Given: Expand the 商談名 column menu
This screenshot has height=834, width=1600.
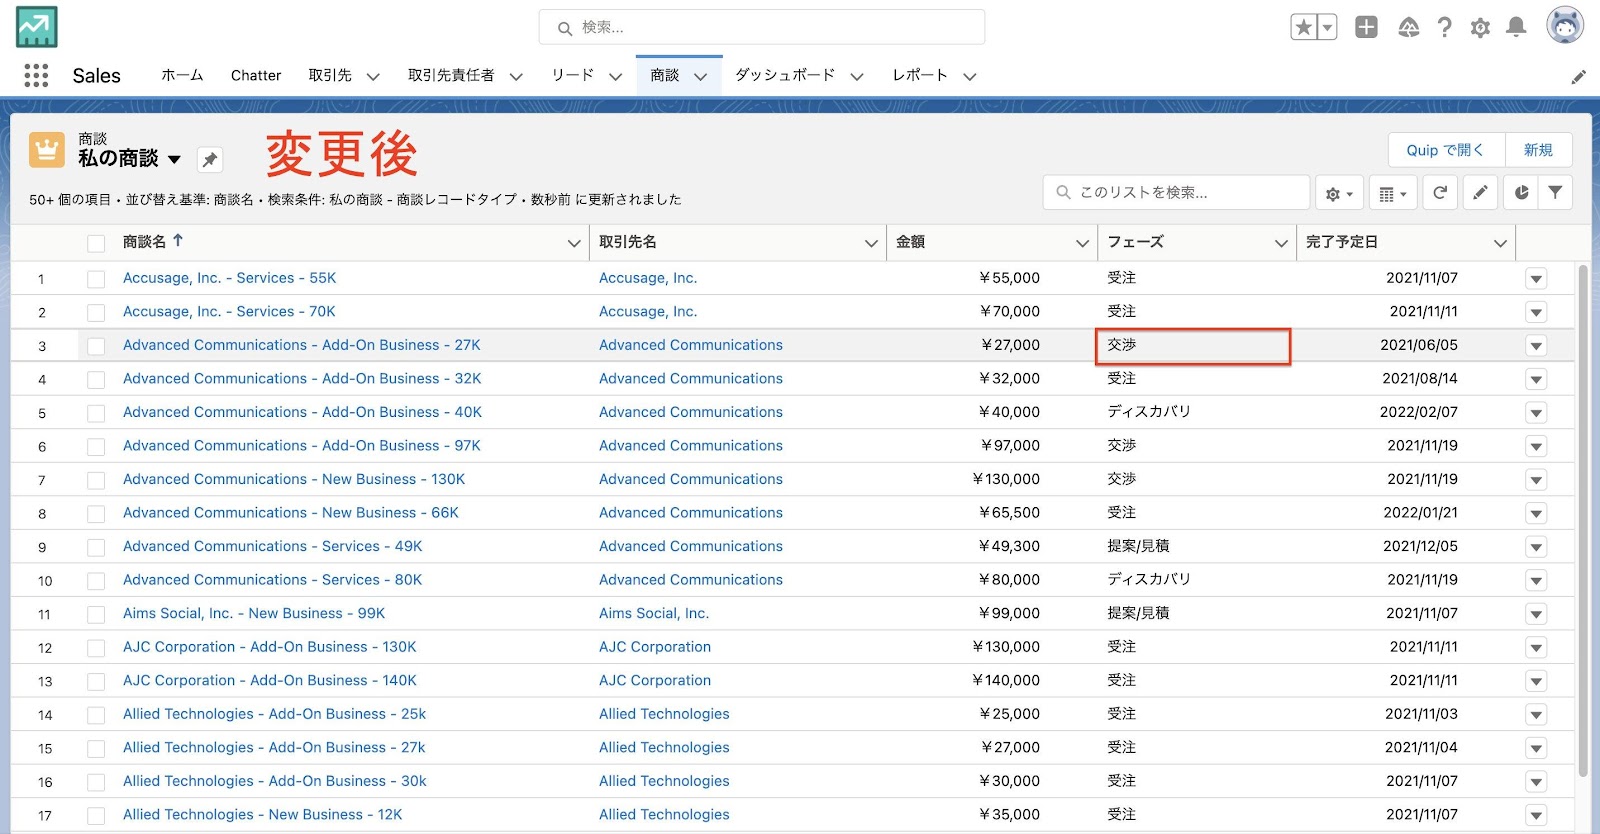Looking at the screenshot, I should pyautogui.click(x=574, y=243).
